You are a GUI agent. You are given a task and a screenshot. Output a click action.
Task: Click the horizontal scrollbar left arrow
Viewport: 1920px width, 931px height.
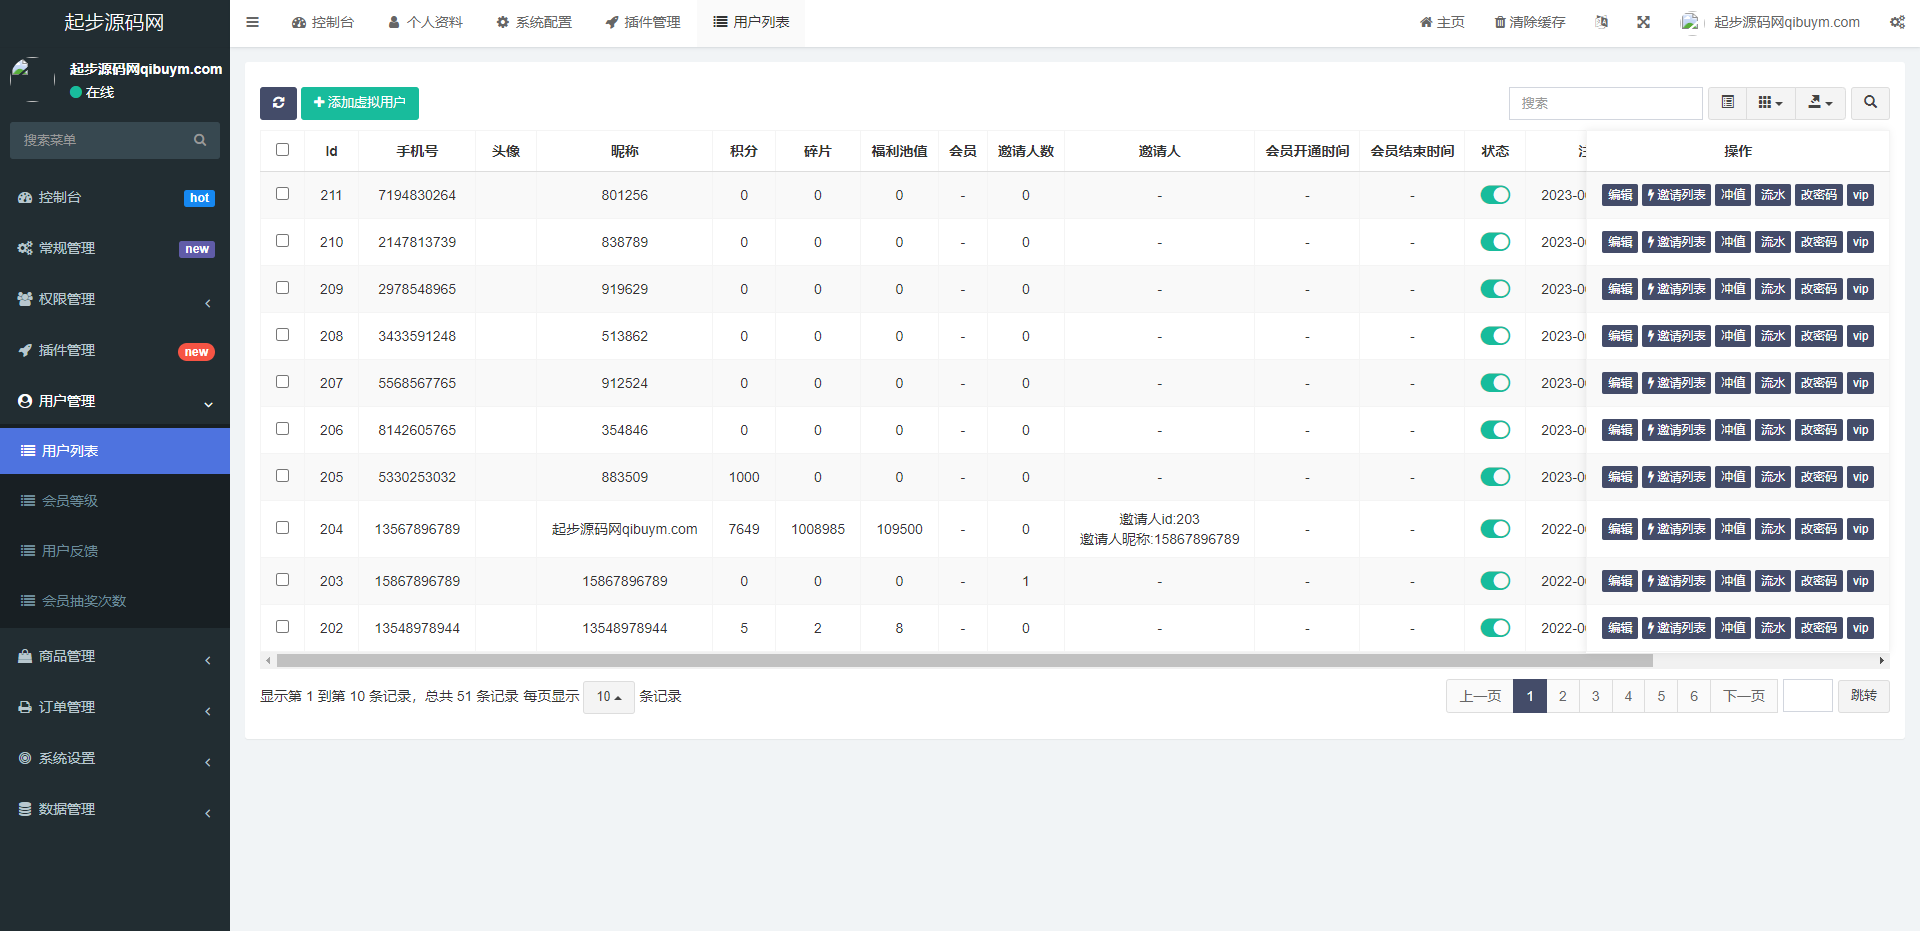(268, 661)
